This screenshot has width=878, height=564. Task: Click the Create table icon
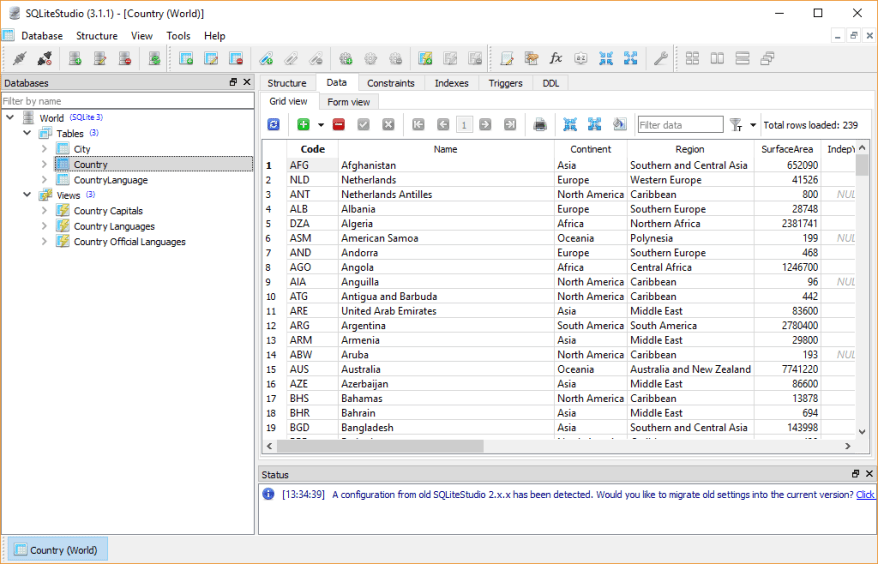pos(186,59)
